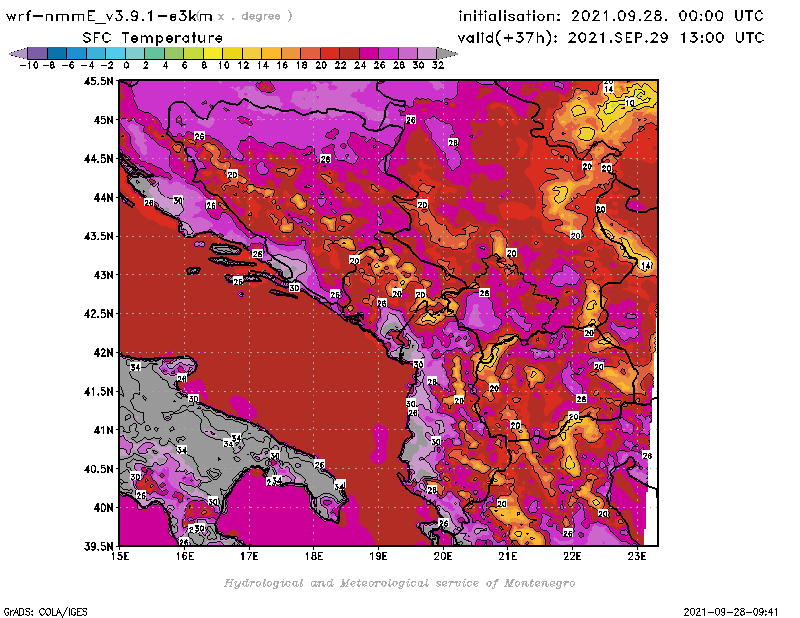Click the '-10' value under the color legend
The image size is (800, 618).
point(29,65)
